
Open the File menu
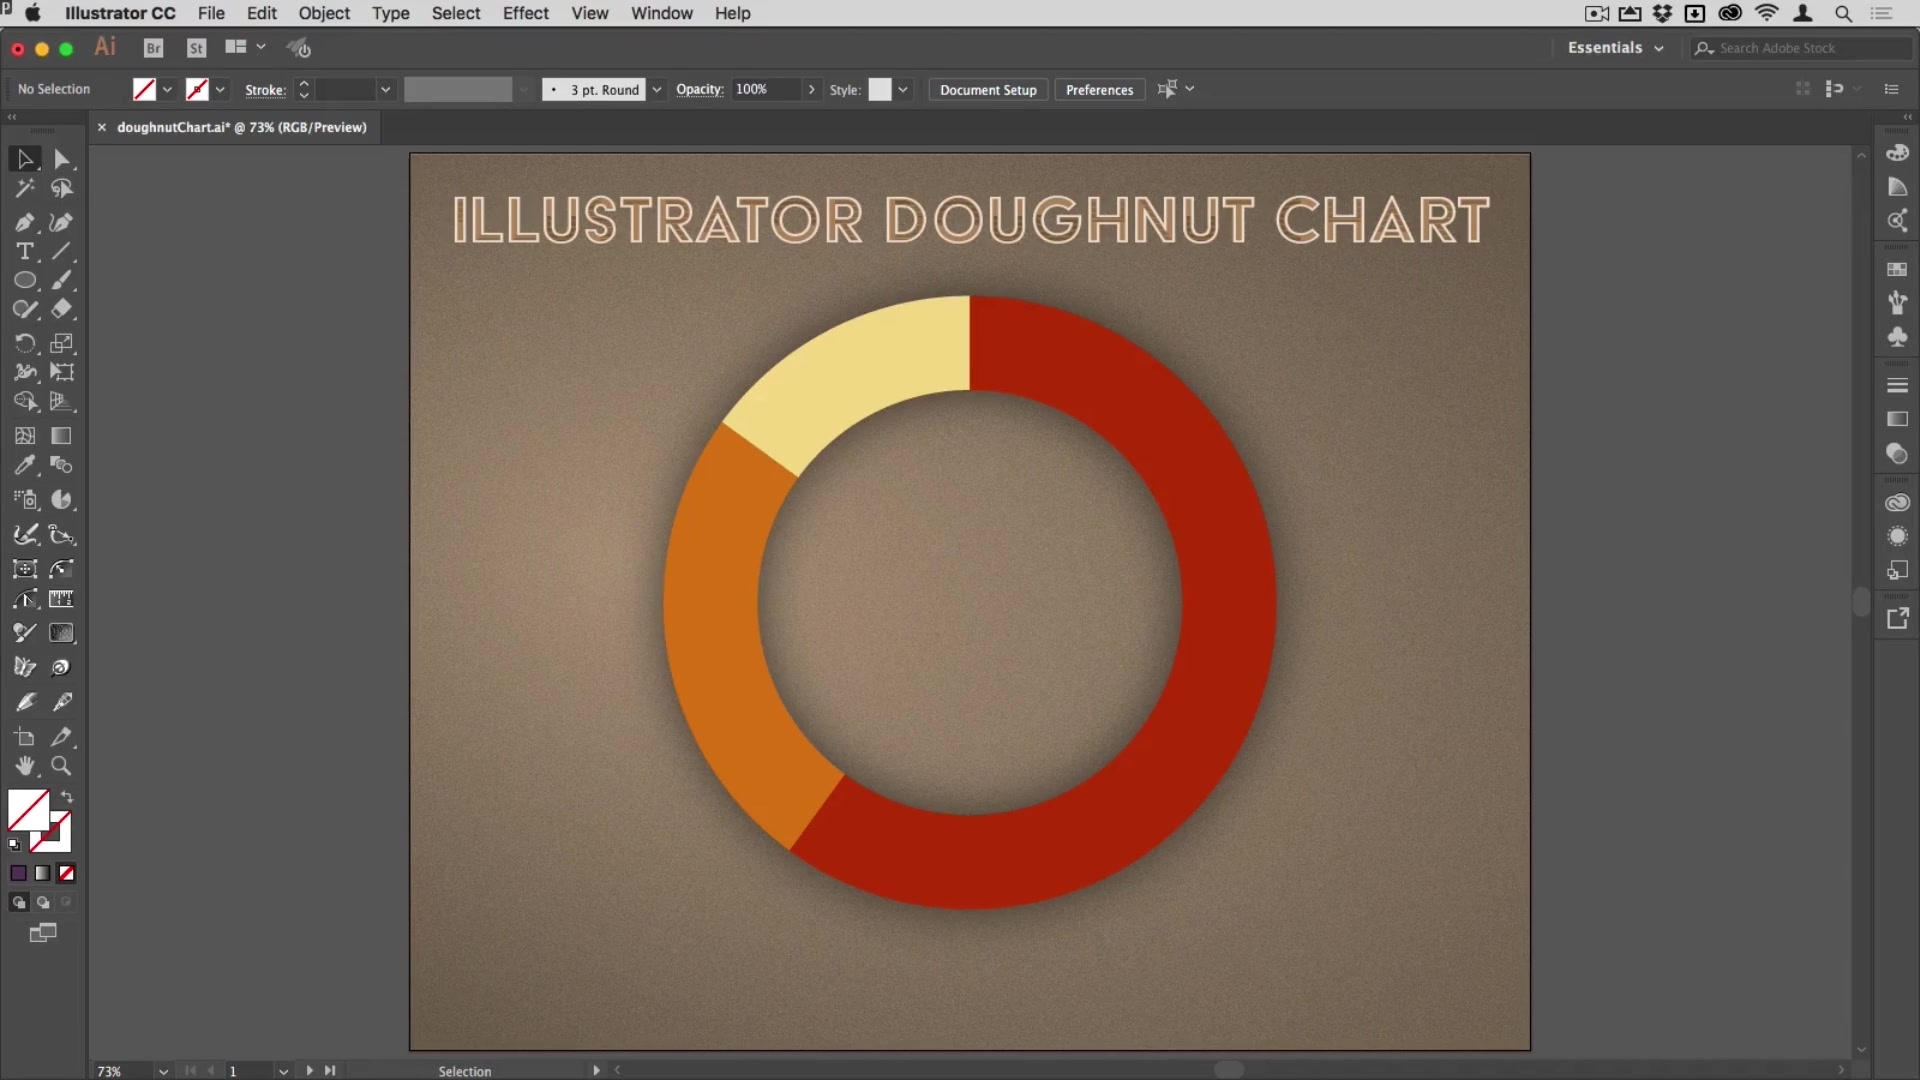(x=211, y=13)
